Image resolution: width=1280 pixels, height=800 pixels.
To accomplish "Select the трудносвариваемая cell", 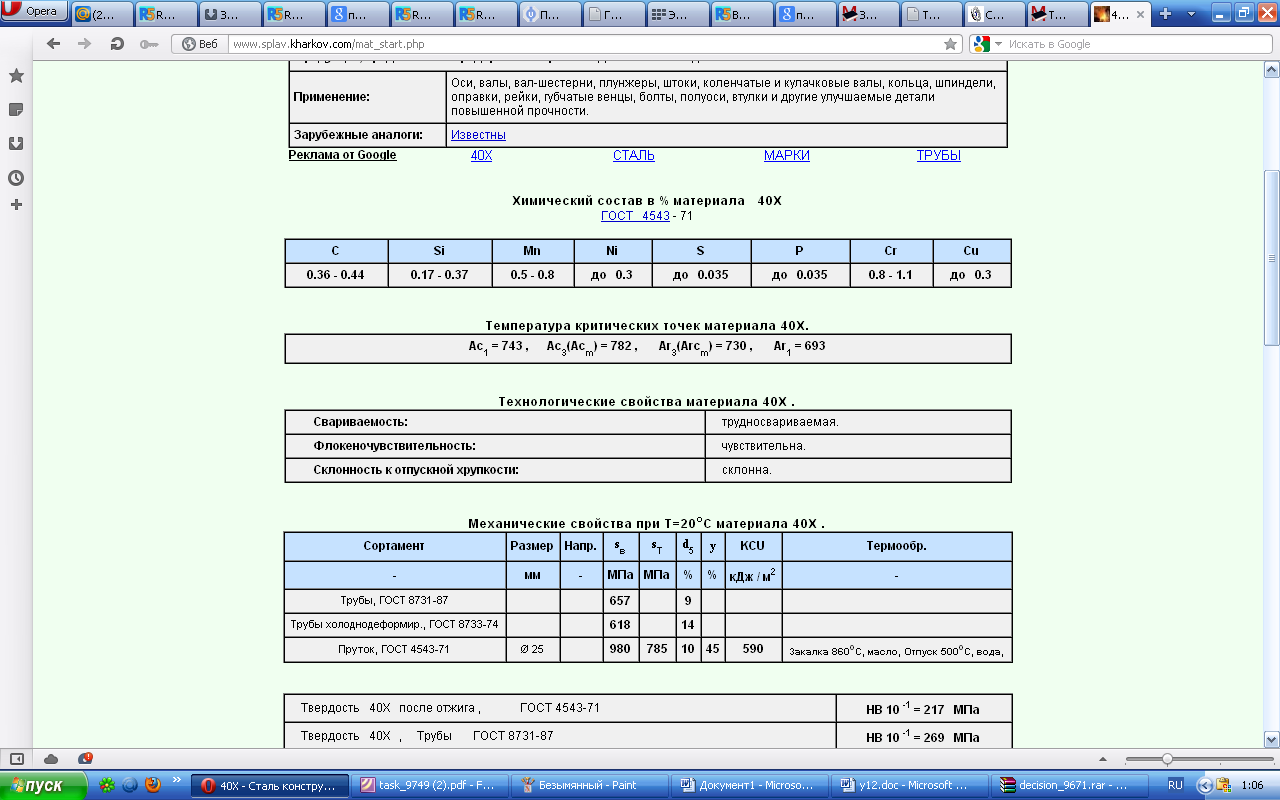I will [x=858, y=422].
